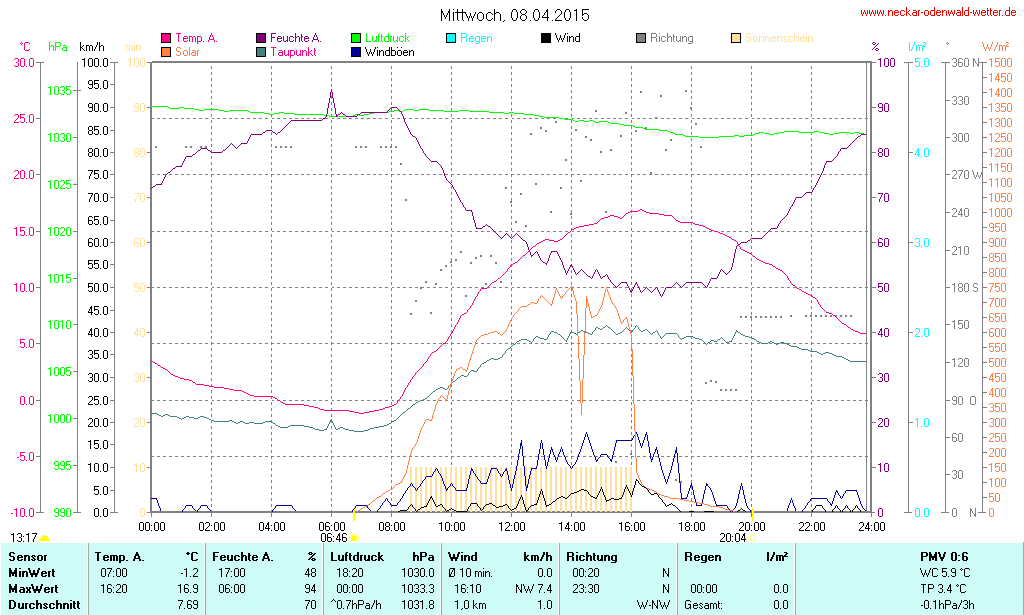Click the beige Sonnenschein legend square
Viewport: 1024px width, 615px height.
pos(736,39)
